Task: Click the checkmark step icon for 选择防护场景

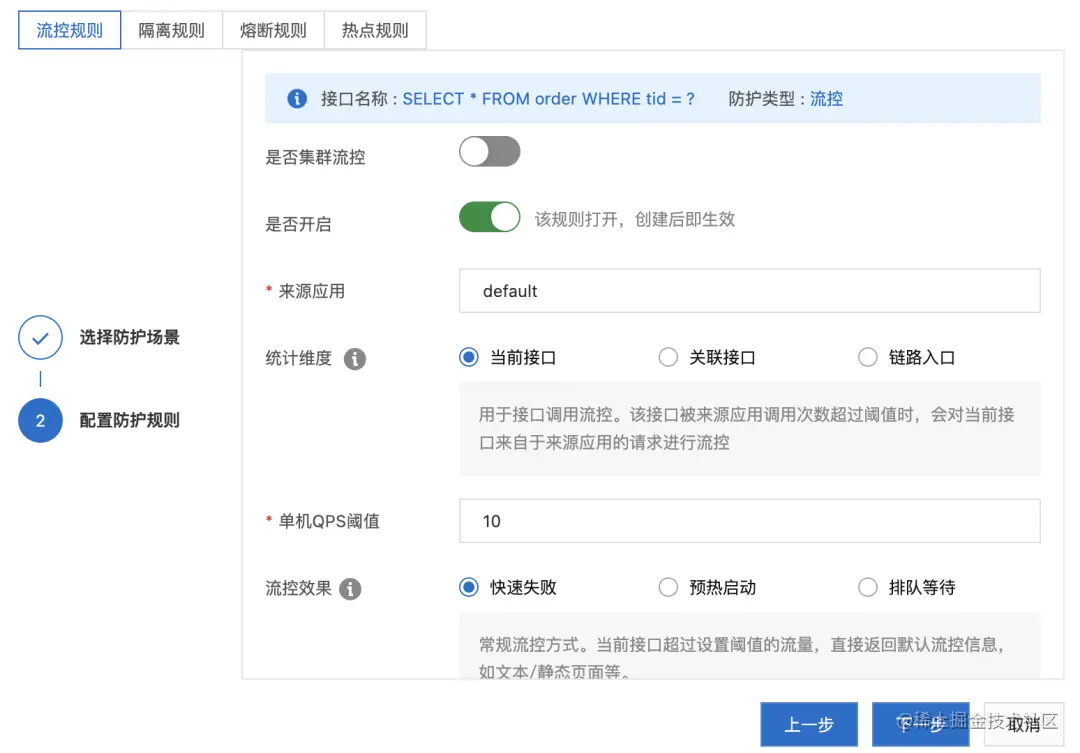Action: [x=41, y=338]
